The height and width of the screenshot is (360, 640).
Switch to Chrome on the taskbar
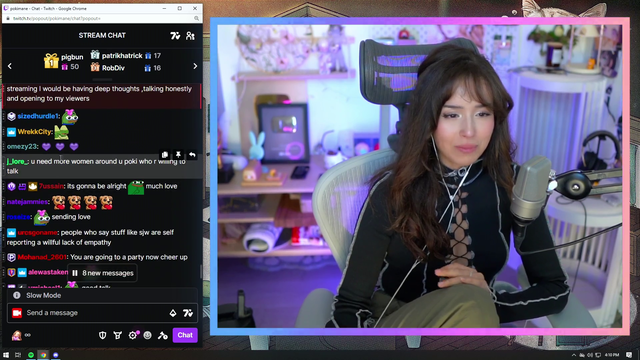point(43,355)
